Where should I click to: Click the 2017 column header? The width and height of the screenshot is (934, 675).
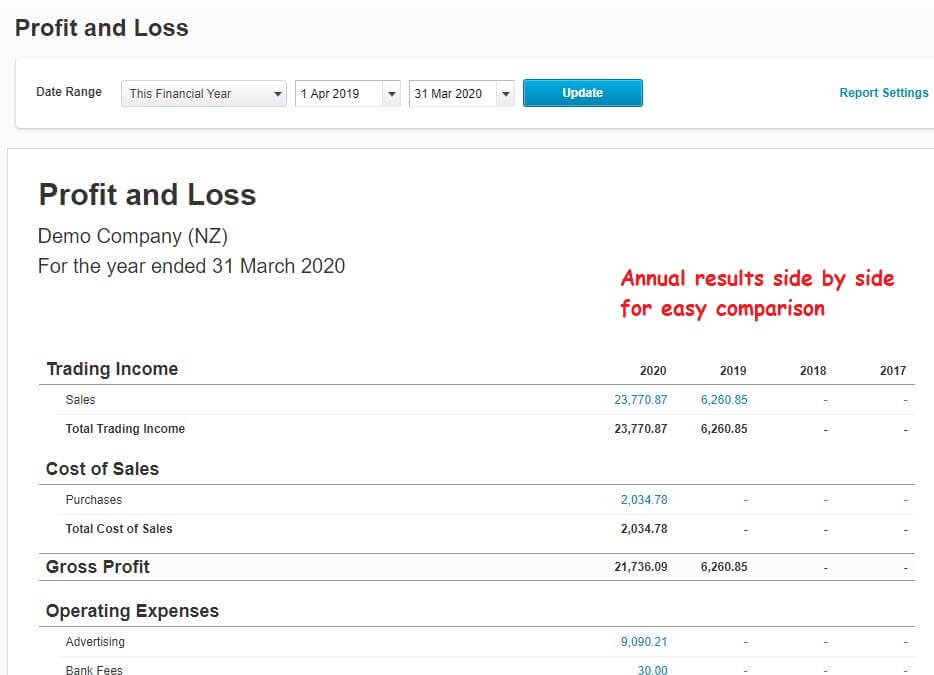click(893, 370)
